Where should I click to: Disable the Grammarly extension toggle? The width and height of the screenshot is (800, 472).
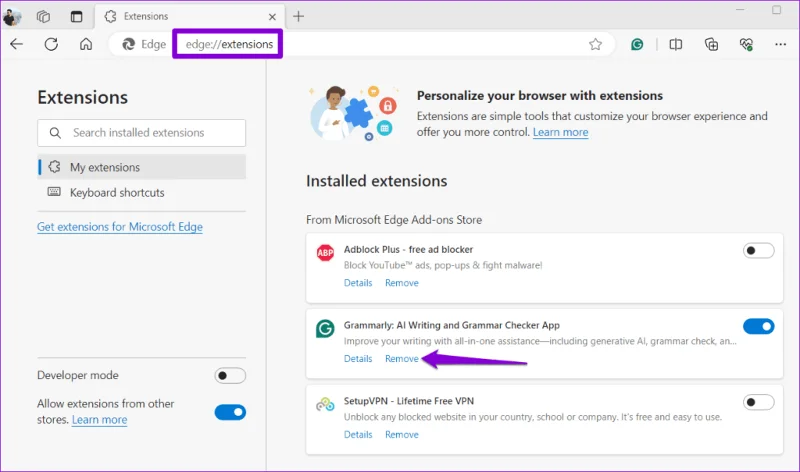(758, 326)
